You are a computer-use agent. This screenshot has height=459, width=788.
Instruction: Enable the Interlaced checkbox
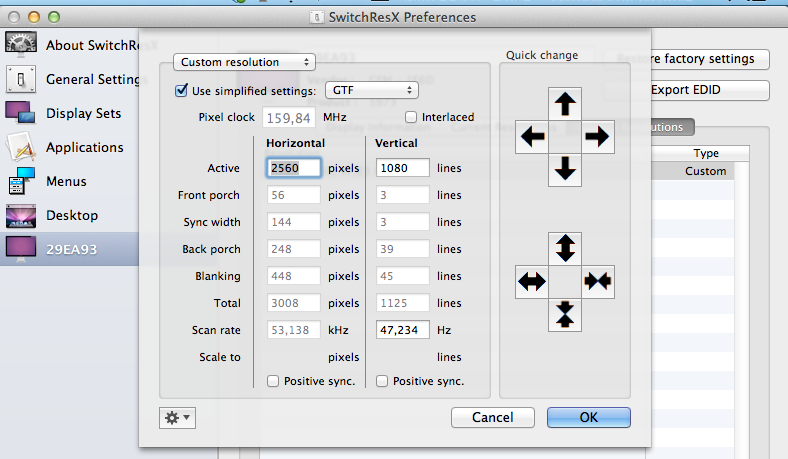411,117
